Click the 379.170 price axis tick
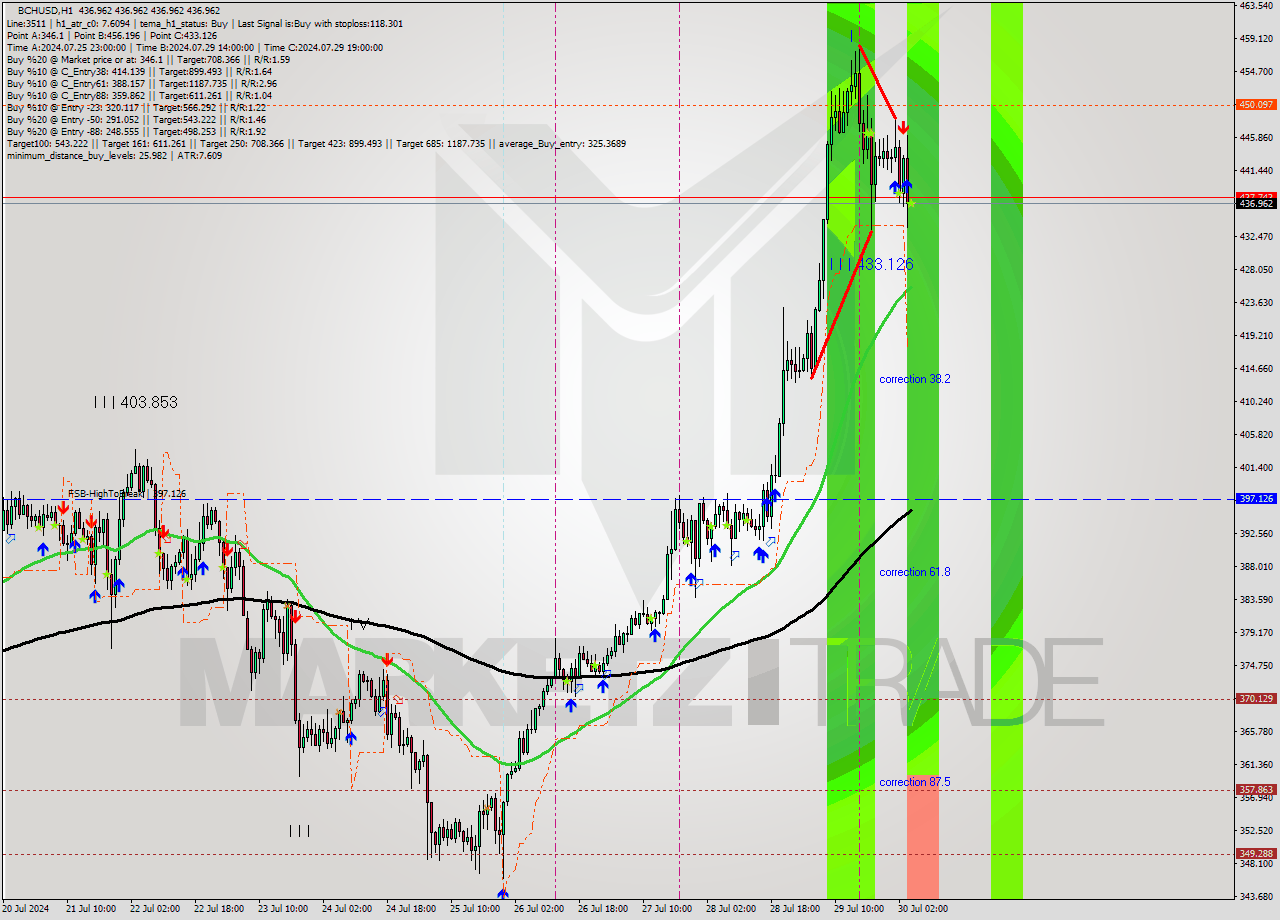This screenshot has height=920, width=1280. click(1255, 632)
